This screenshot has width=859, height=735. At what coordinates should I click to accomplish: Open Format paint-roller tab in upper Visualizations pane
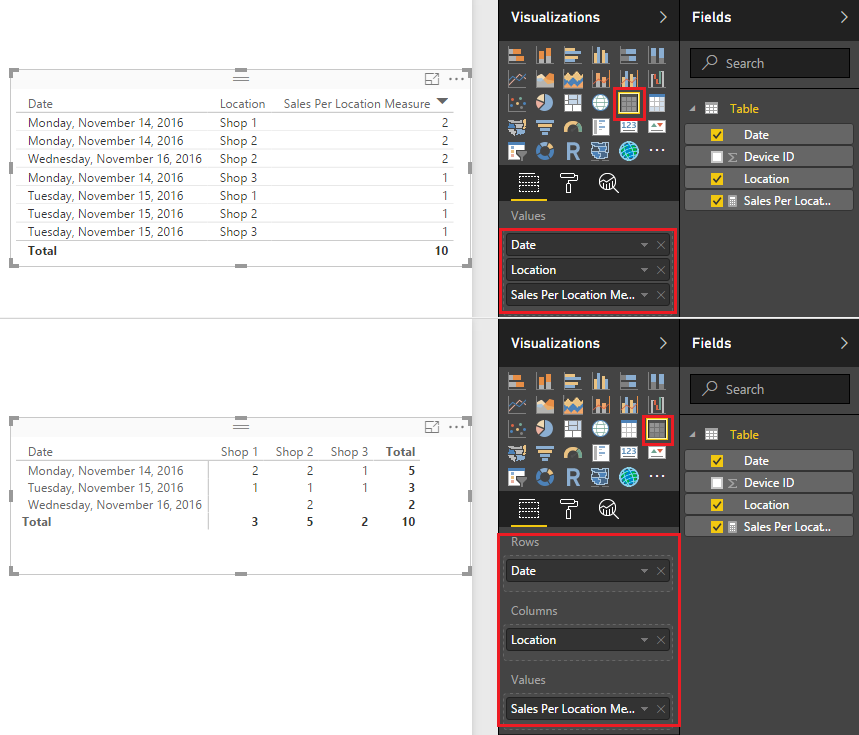[x=568, y=183]
